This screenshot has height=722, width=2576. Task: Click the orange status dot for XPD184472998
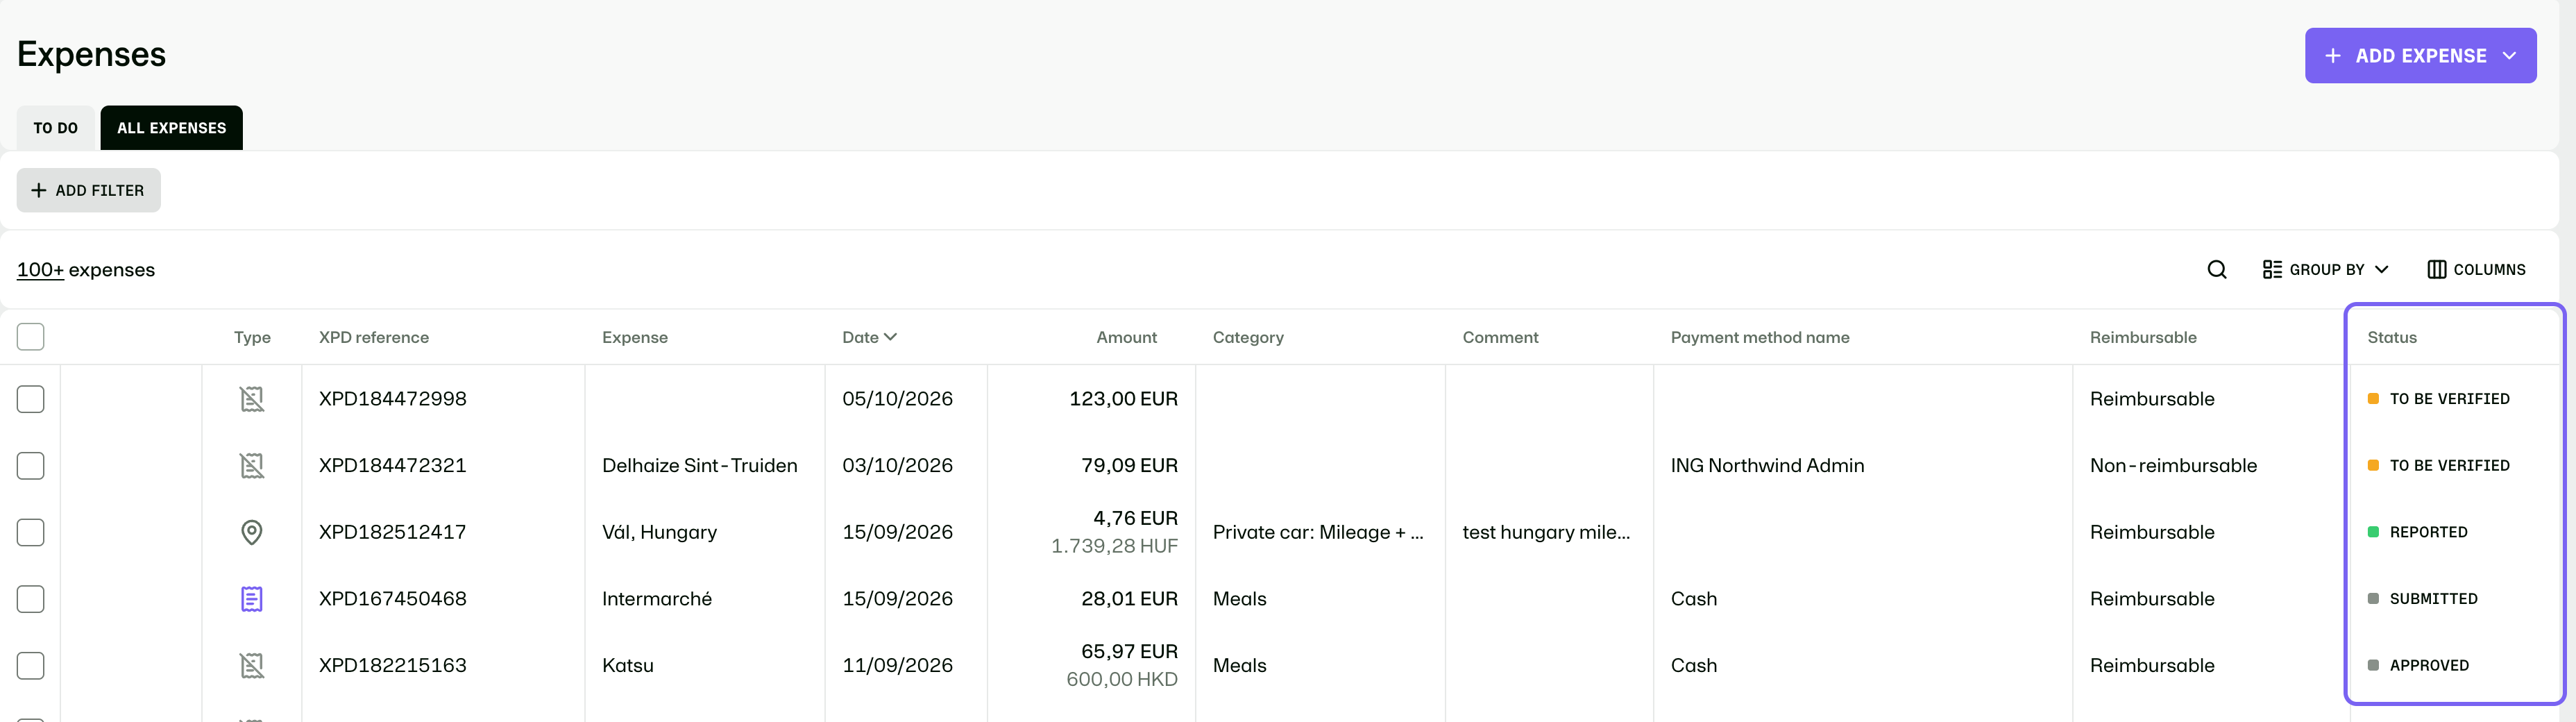coord(2373,399)
